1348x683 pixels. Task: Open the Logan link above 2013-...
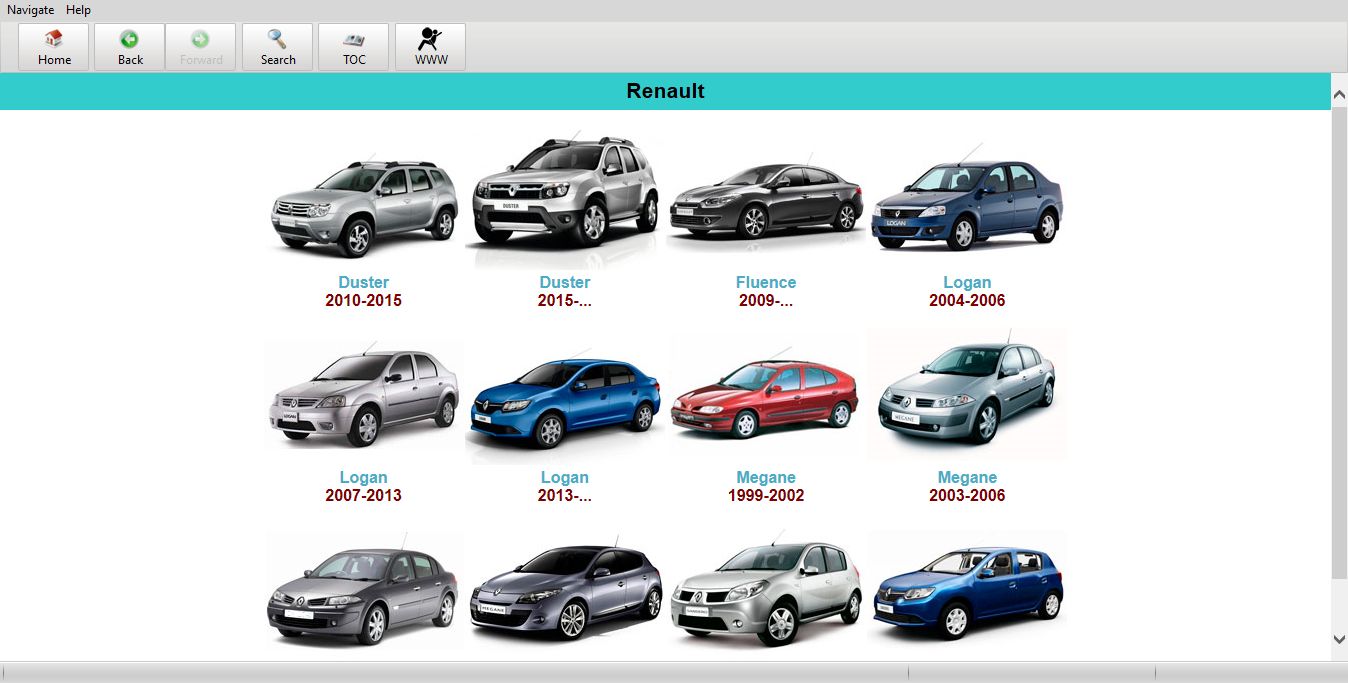coord(565,477)
